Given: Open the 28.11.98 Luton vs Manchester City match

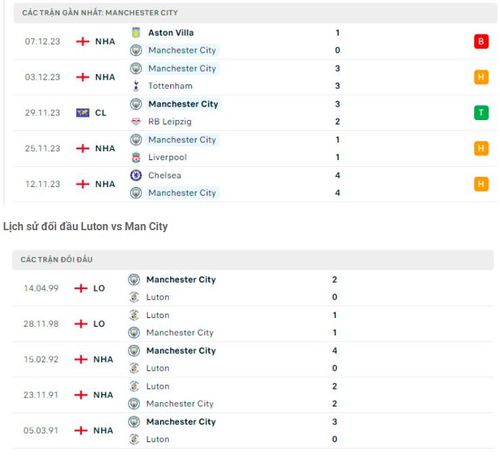Looking at the screenshot, I should (x=253, y=324).
